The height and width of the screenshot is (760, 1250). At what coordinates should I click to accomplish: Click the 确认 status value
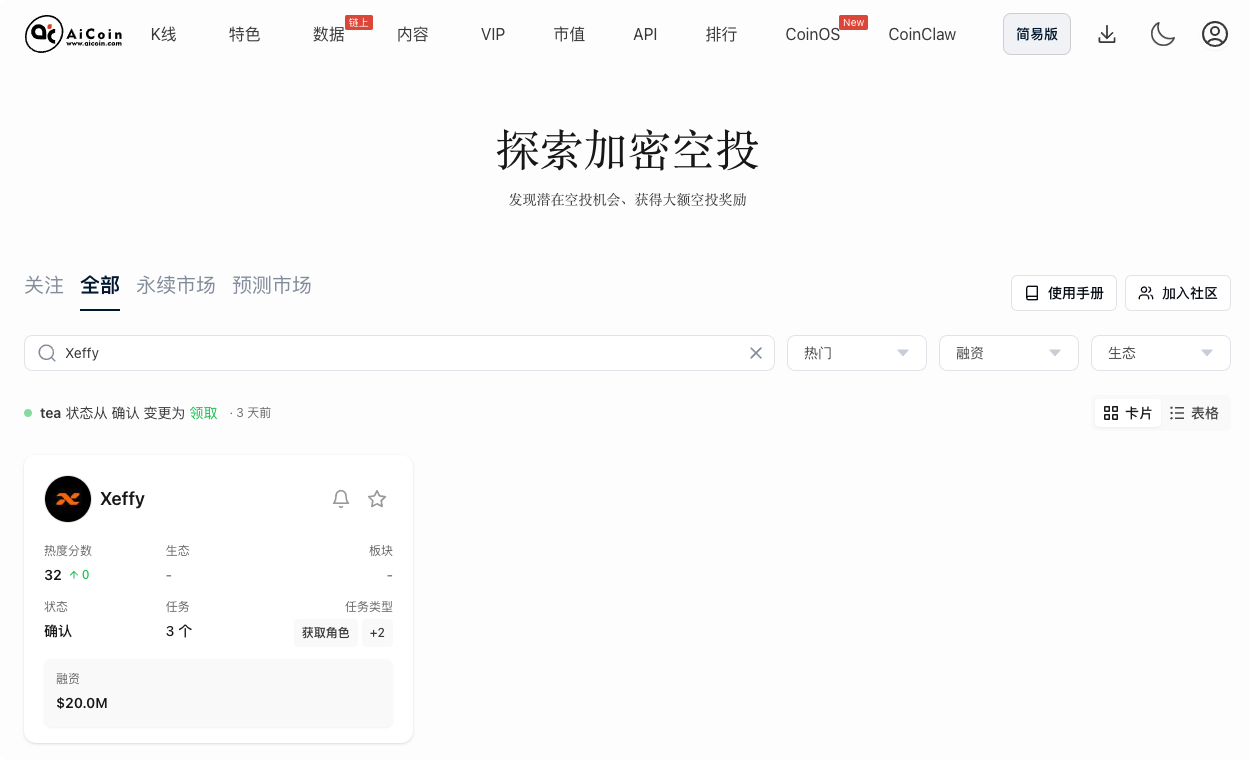click(x=58, y=631)
